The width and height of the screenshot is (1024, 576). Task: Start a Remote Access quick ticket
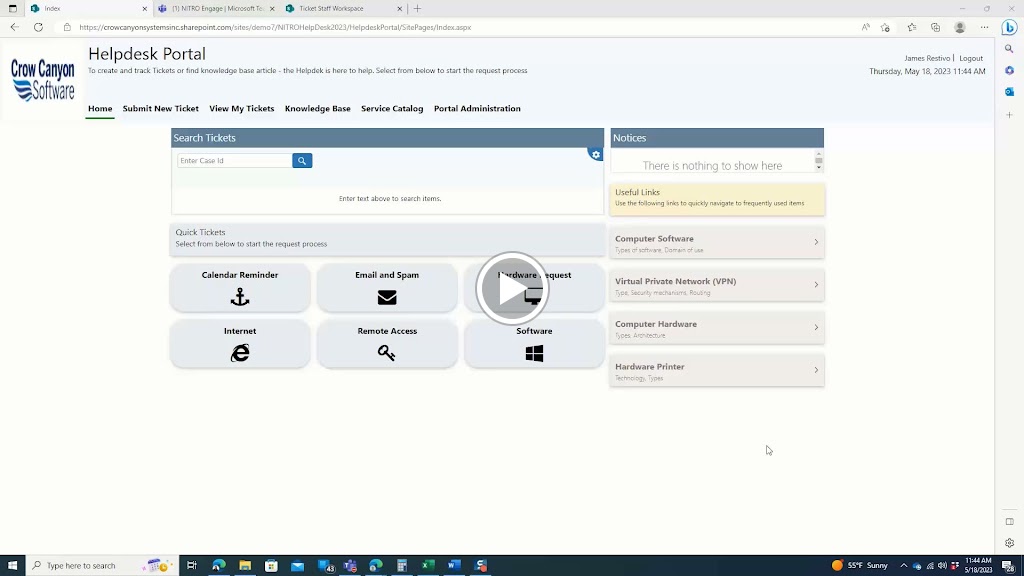[x=387, y=344]
